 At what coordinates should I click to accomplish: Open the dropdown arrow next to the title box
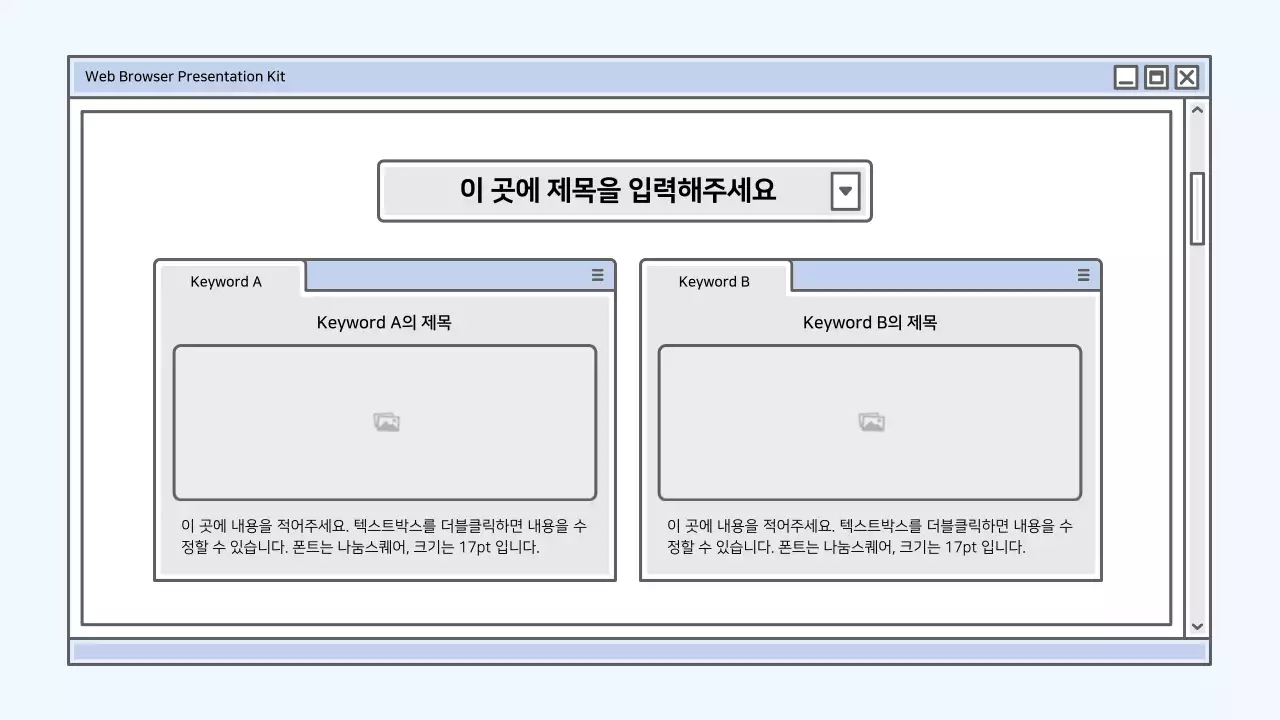tap(846, 190)
